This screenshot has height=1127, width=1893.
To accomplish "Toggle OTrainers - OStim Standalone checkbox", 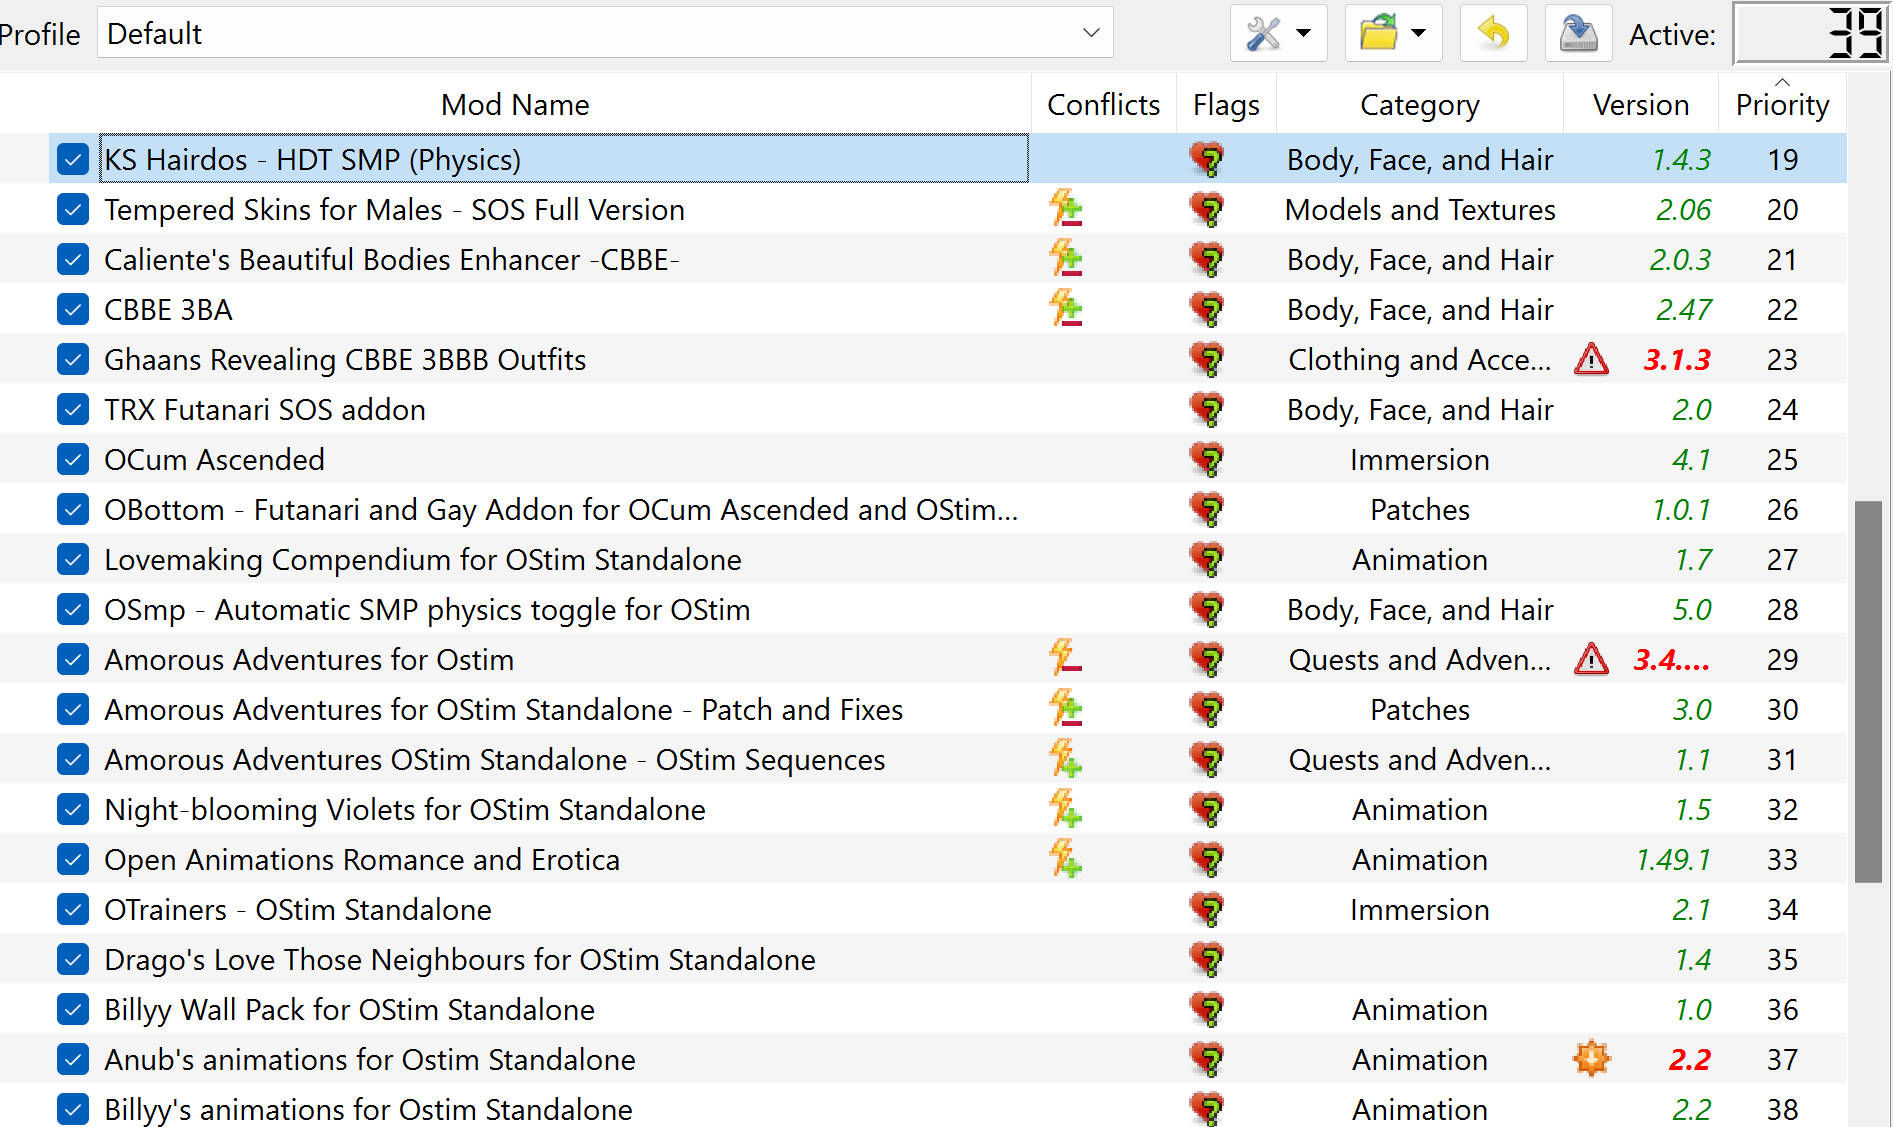I will [x=73, y=909].
